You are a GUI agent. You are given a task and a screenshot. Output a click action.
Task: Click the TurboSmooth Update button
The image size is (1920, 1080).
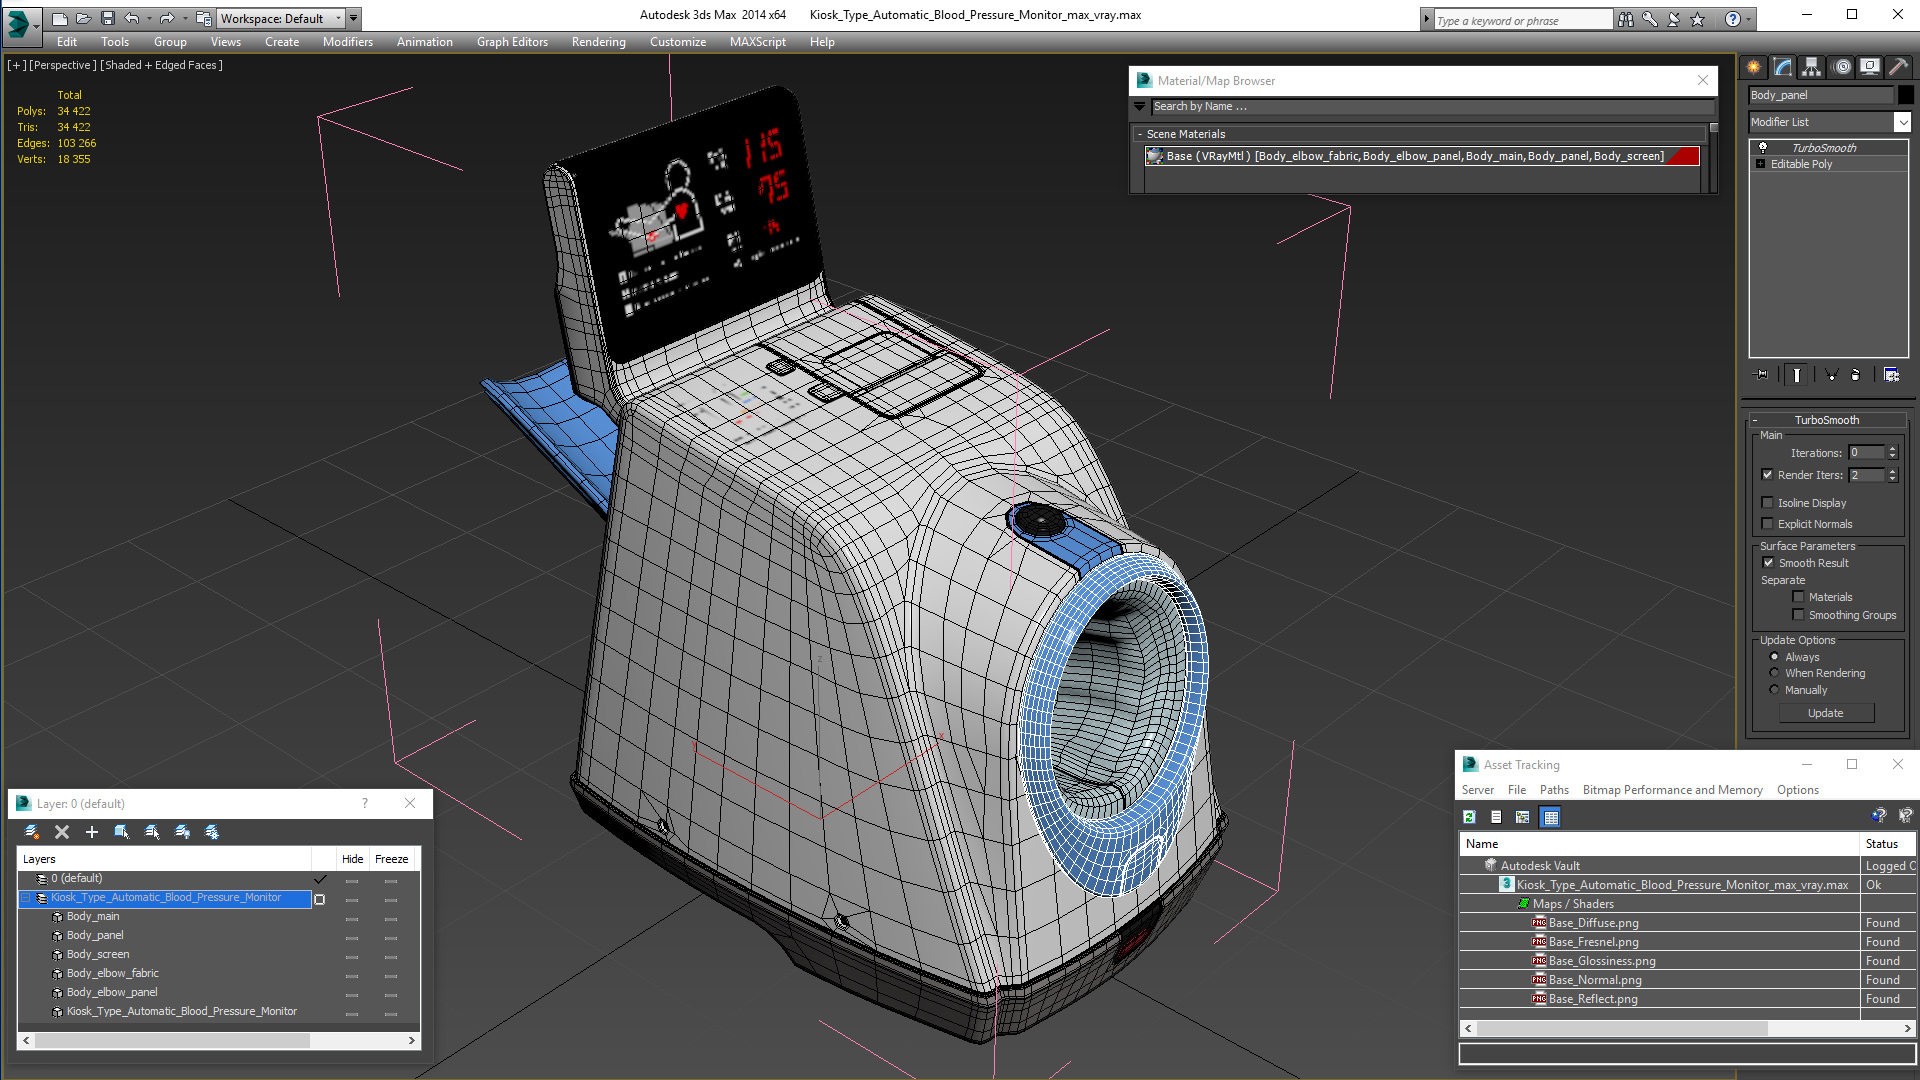tap(1826, 713)
